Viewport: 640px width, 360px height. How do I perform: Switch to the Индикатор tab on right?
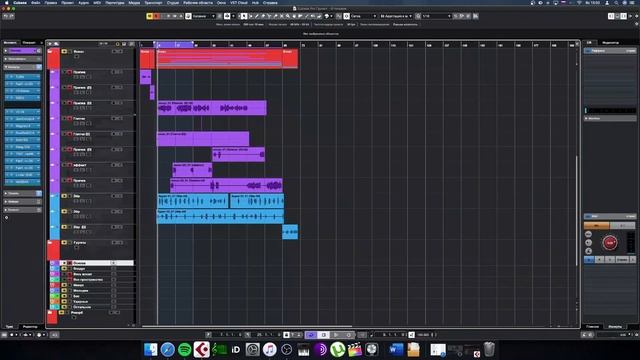pos(610,42)
